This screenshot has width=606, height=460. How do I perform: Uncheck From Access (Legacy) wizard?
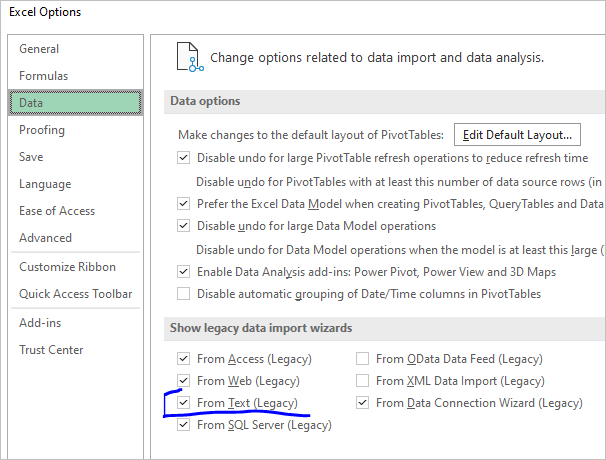(x=183, y=358)
